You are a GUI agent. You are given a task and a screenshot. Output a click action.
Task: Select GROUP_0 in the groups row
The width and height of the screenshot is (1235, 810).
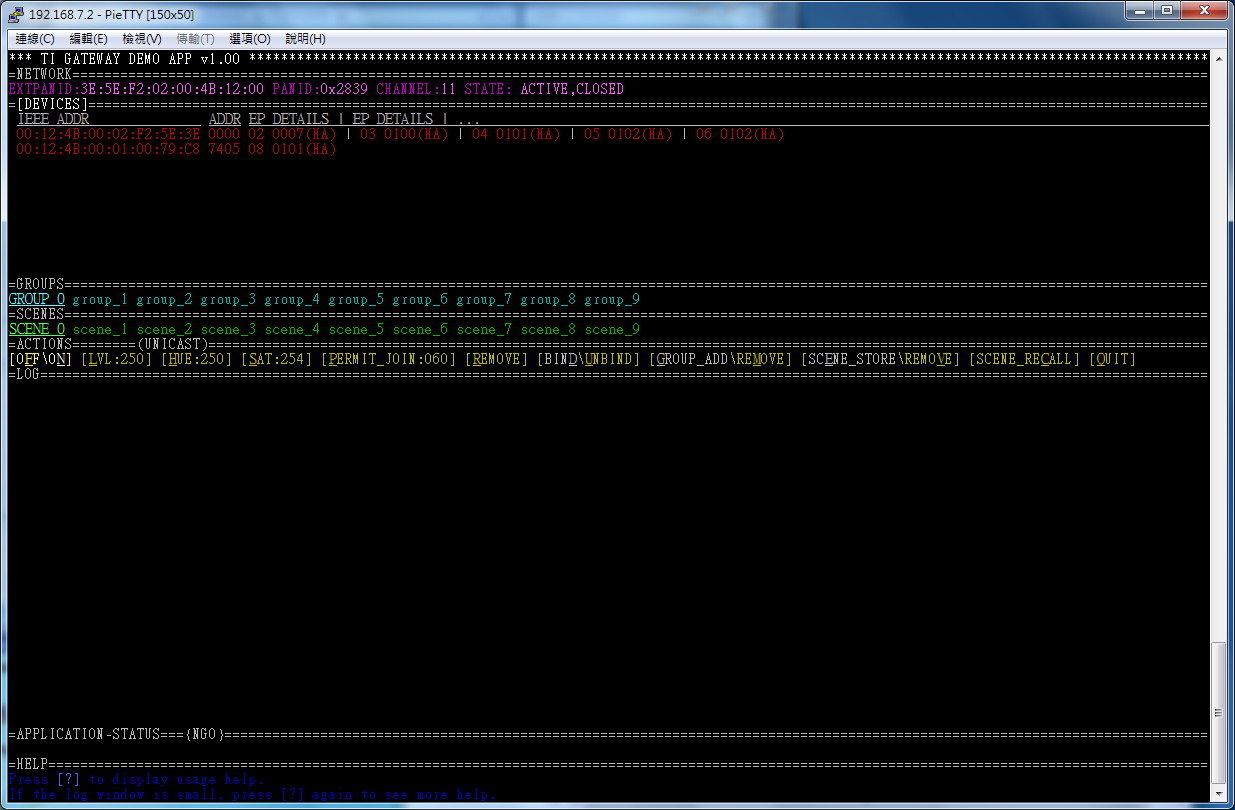(37, 299)
